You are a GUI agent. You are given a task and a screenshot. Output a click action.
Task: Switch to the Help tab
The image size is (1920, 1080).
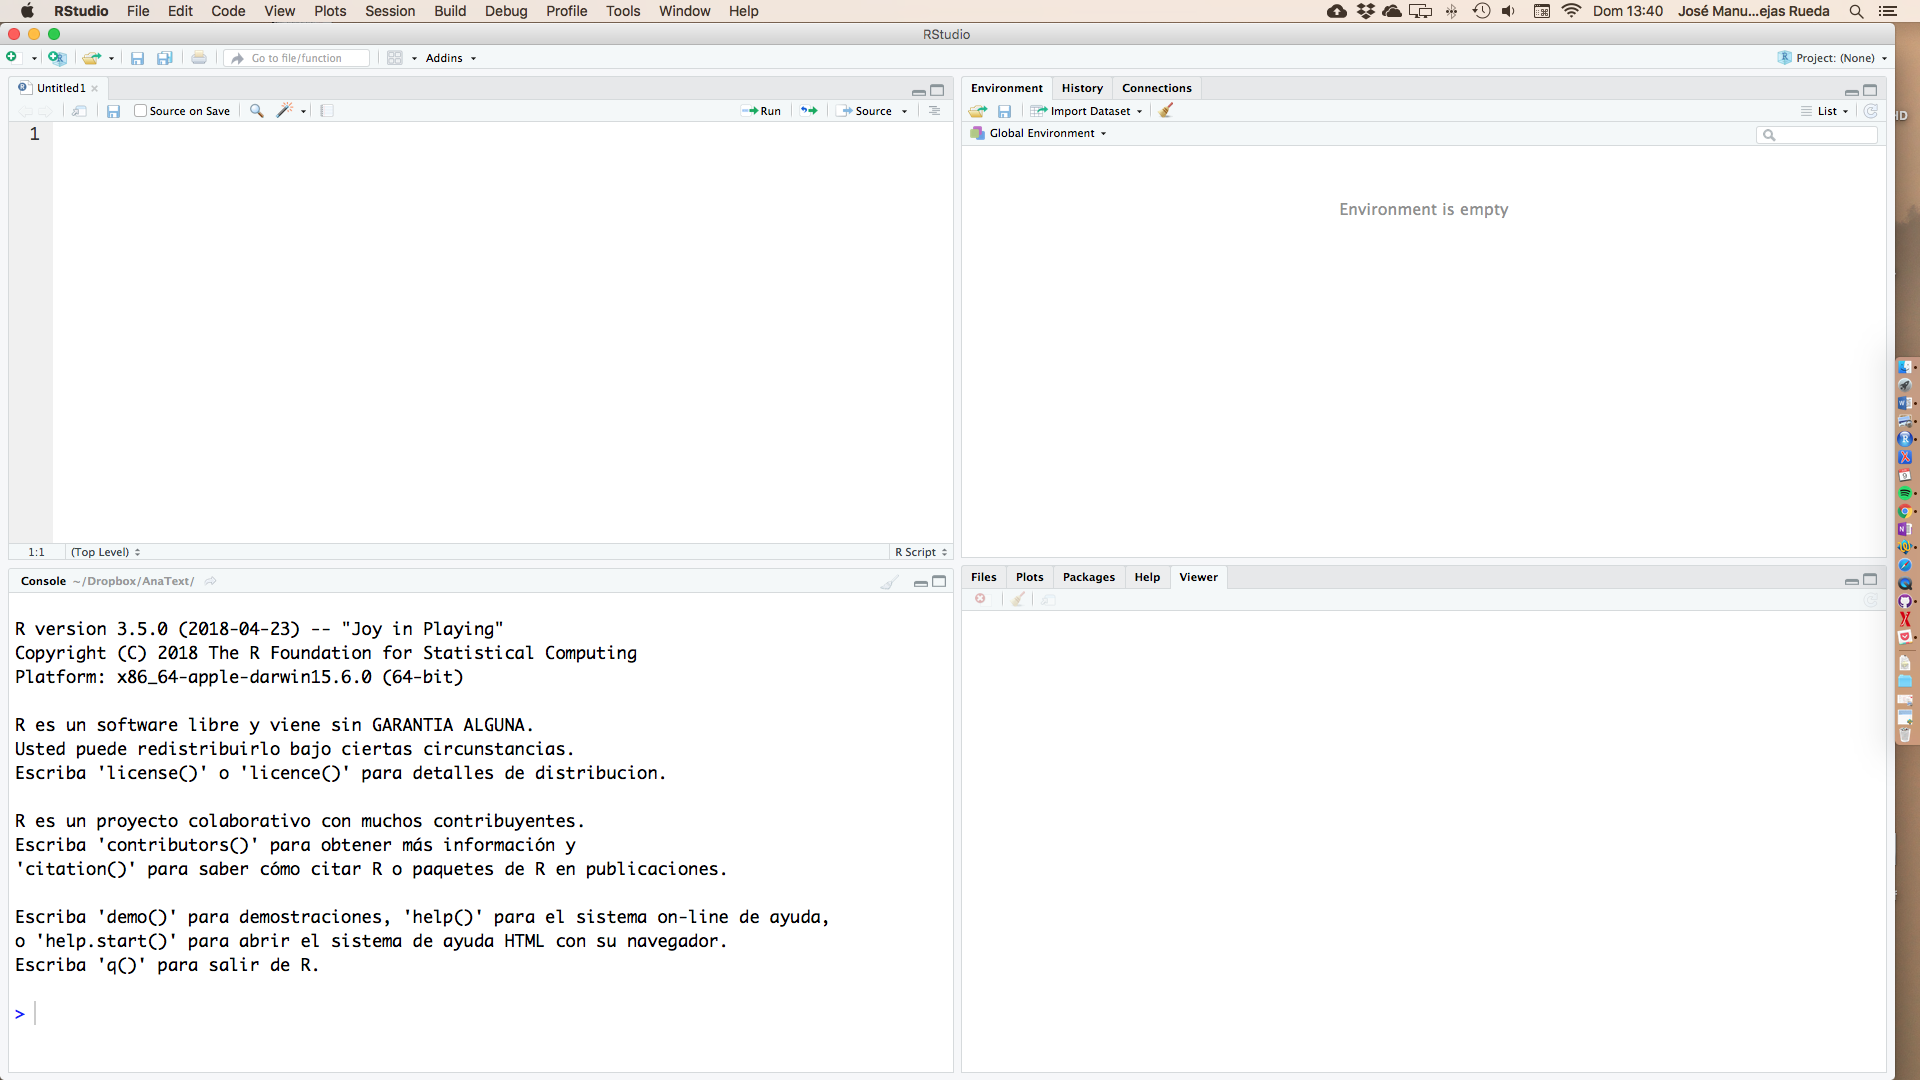1147,577
